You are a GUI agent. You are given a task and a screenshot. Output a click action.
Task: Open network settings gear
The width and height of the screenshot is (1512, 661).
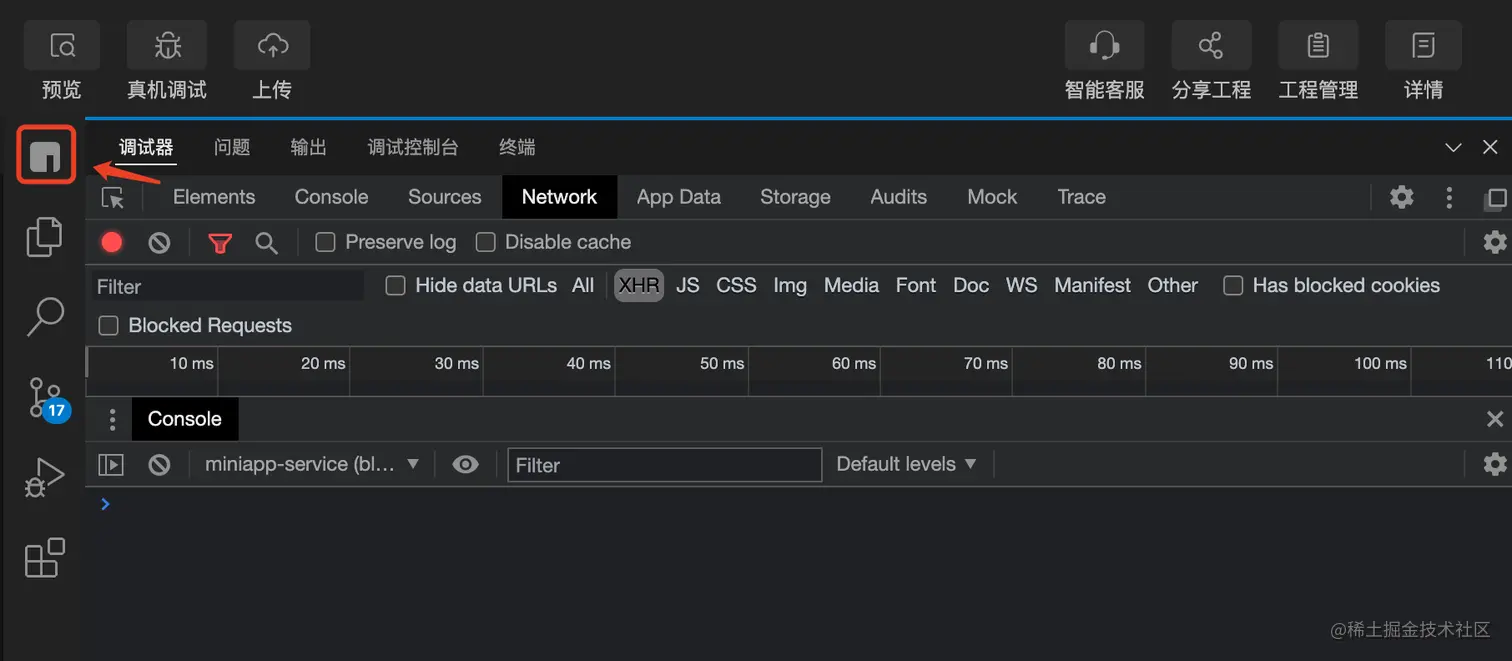click(1495, 242)
